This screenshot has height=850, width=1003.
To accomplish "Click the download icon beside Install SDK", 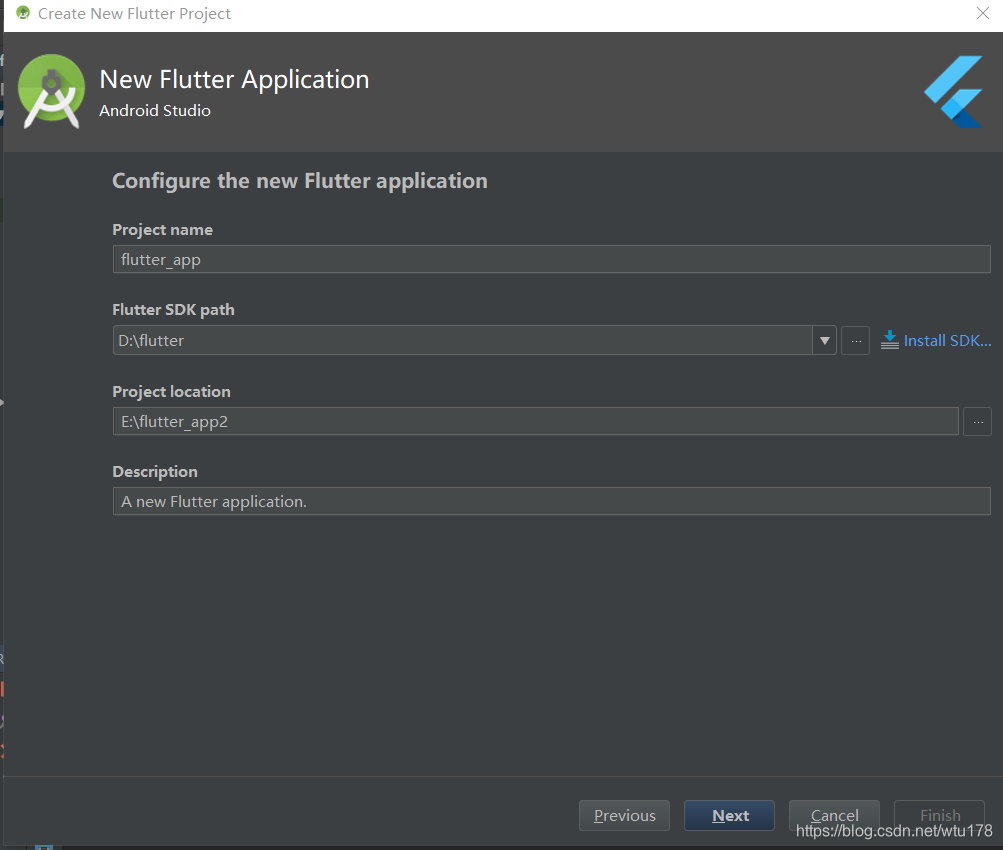I will (x=890, y=340).
